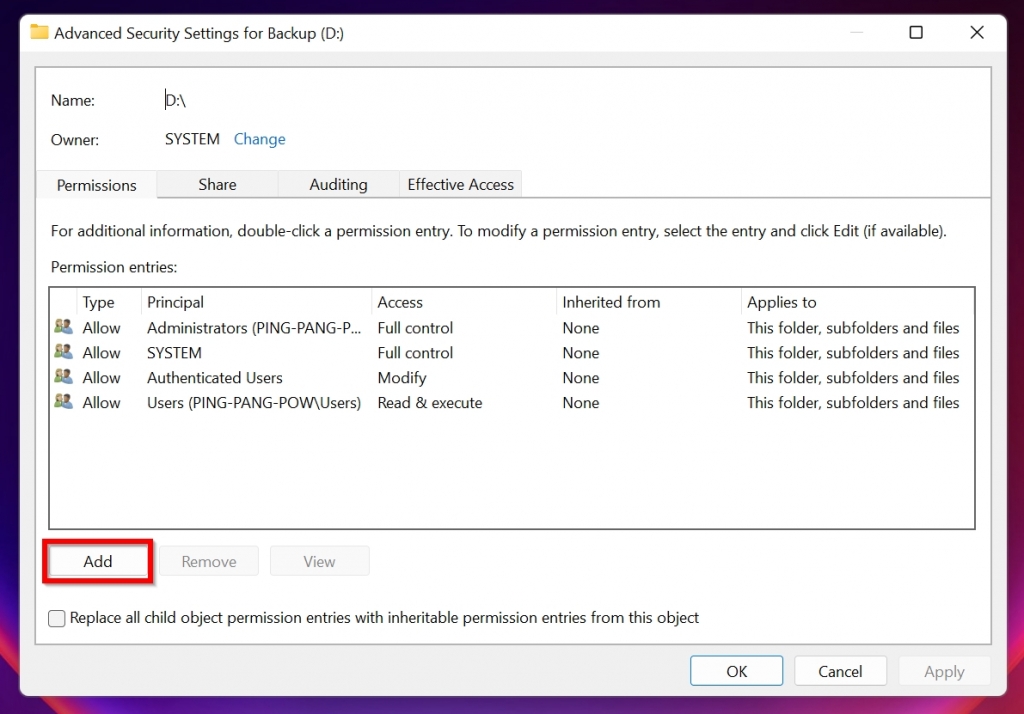Click the Change owner link
This screenshot has height=714, width=1024.
click(259, 139)
